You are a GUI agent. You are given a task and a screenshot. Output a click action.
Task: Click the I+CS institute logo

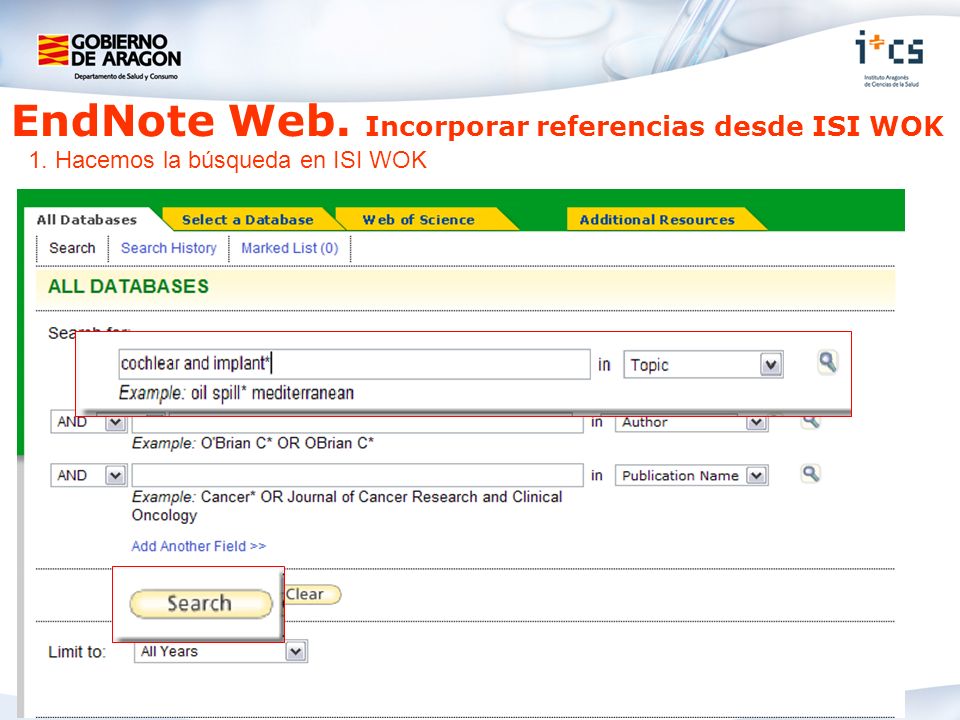click(x=890, y=59)
